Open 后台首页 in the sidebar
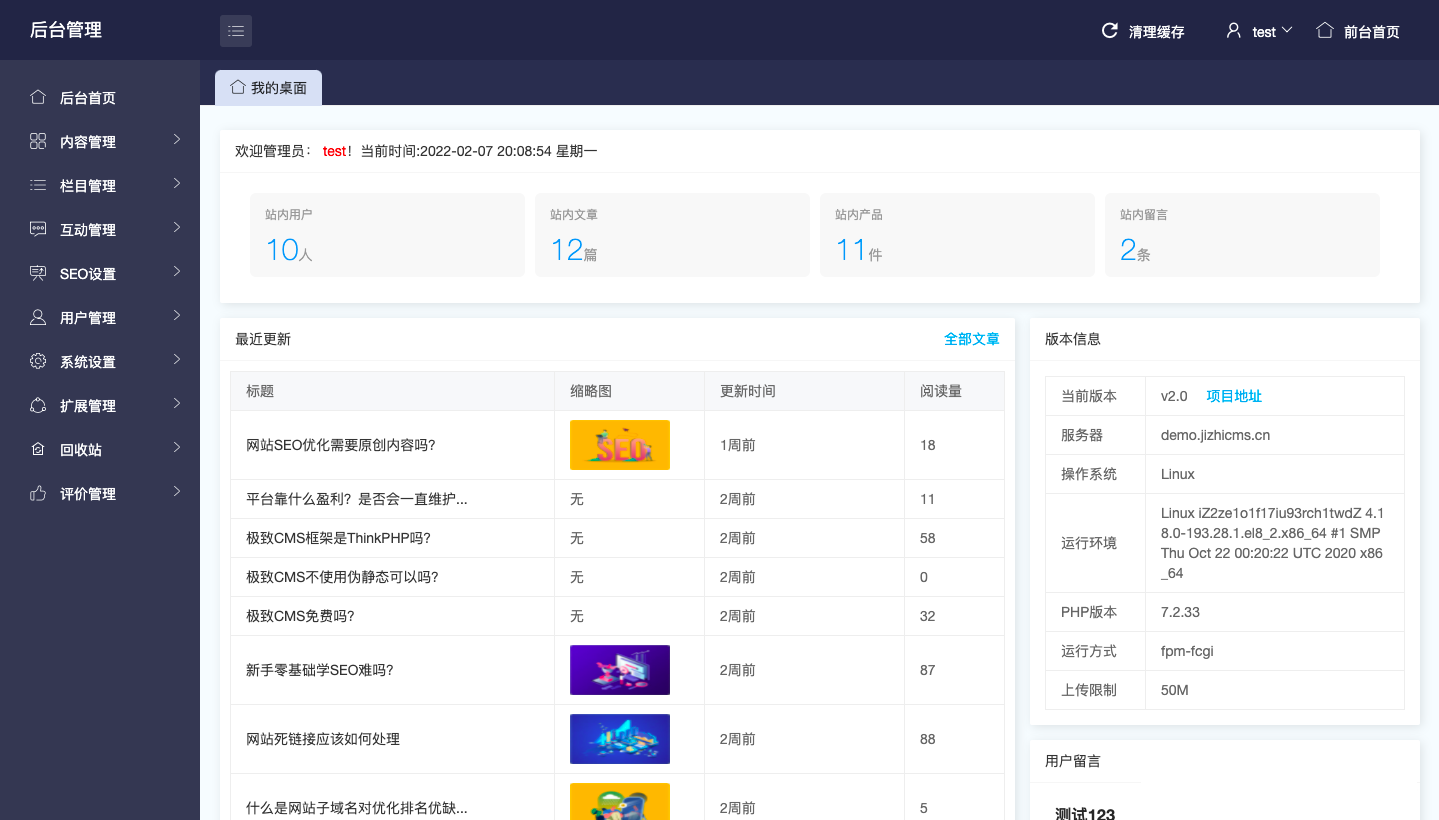 88,98
